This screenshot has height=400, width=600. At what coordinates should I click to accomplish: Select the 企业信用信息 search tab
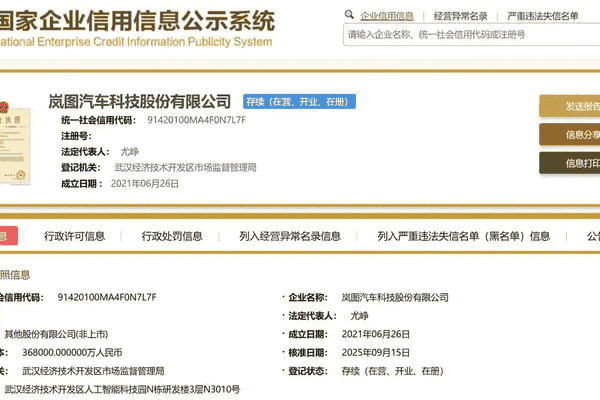click(386, 16)
